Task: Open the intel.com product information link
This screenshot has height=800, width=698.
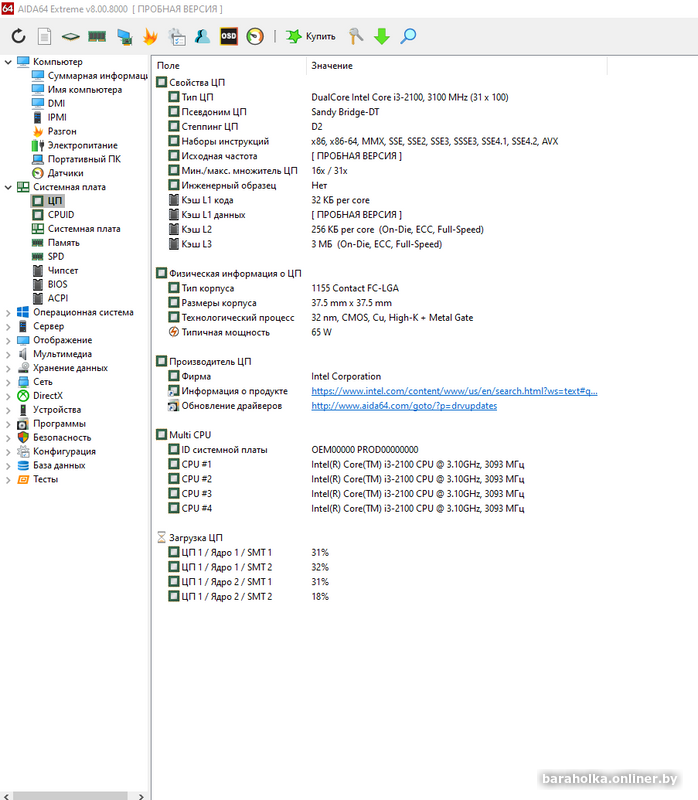Action: (454, 391)
